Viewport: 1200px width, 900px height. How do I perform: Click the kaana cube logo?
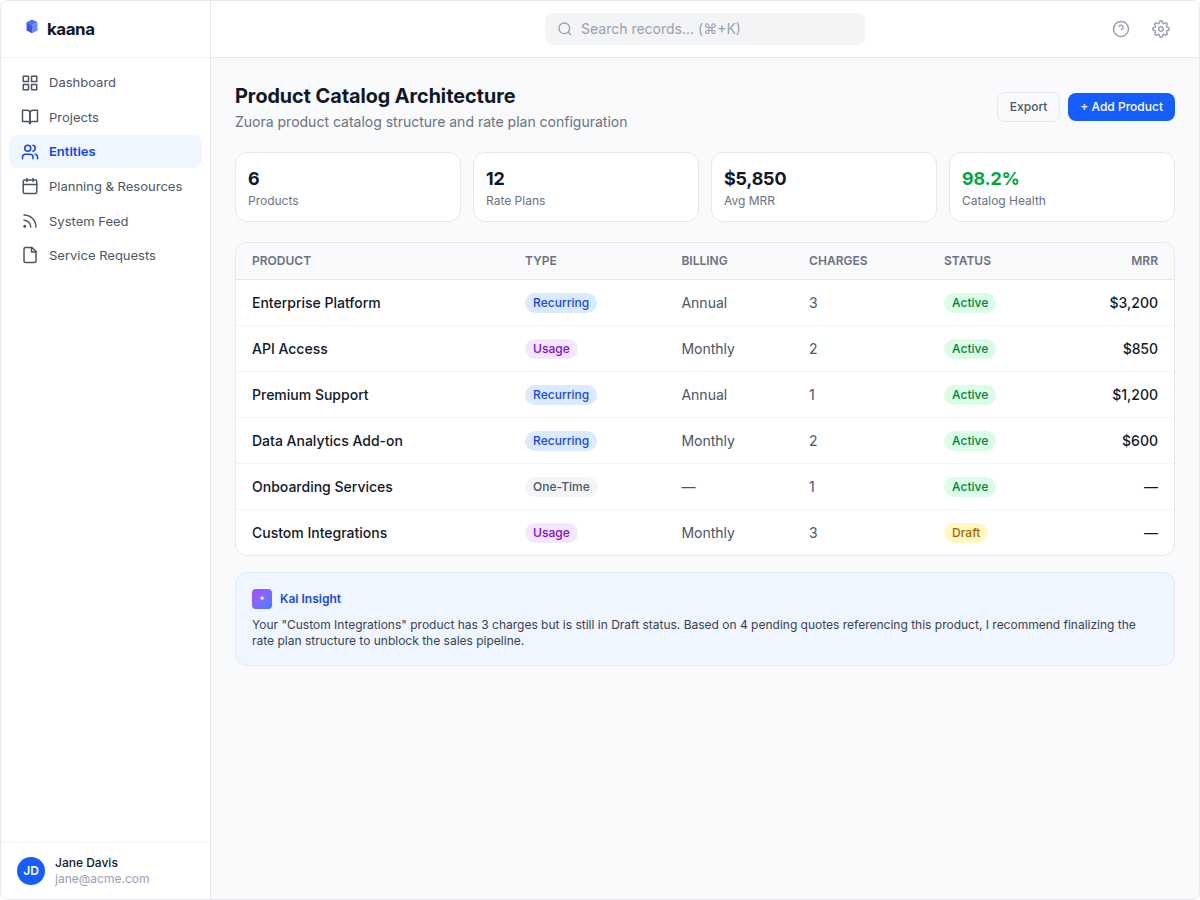31,28
